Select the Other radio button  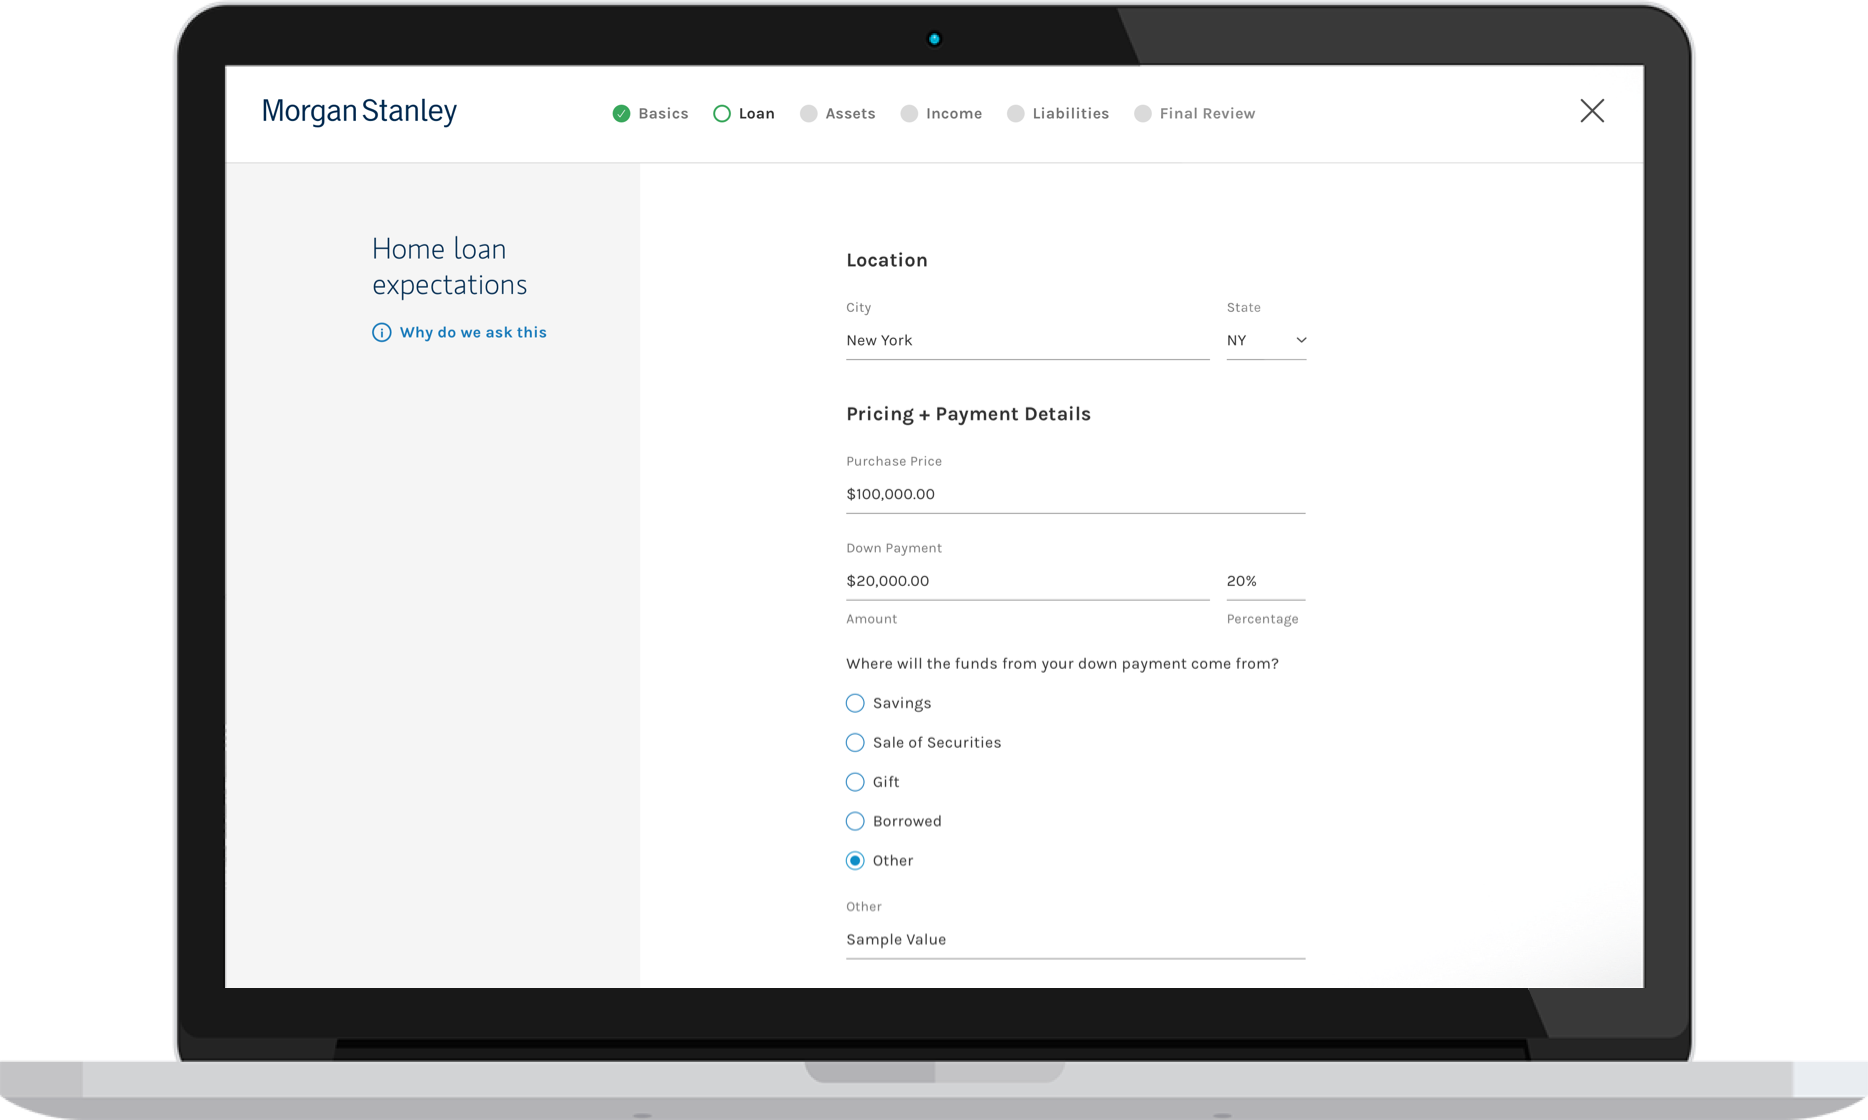pyautogui.click(x=855, y=861)
